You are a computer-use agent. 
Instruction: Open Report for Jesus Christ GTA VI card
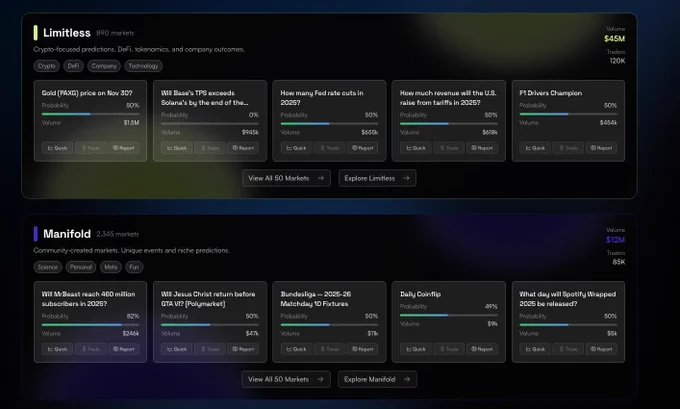tap(243, 349)
